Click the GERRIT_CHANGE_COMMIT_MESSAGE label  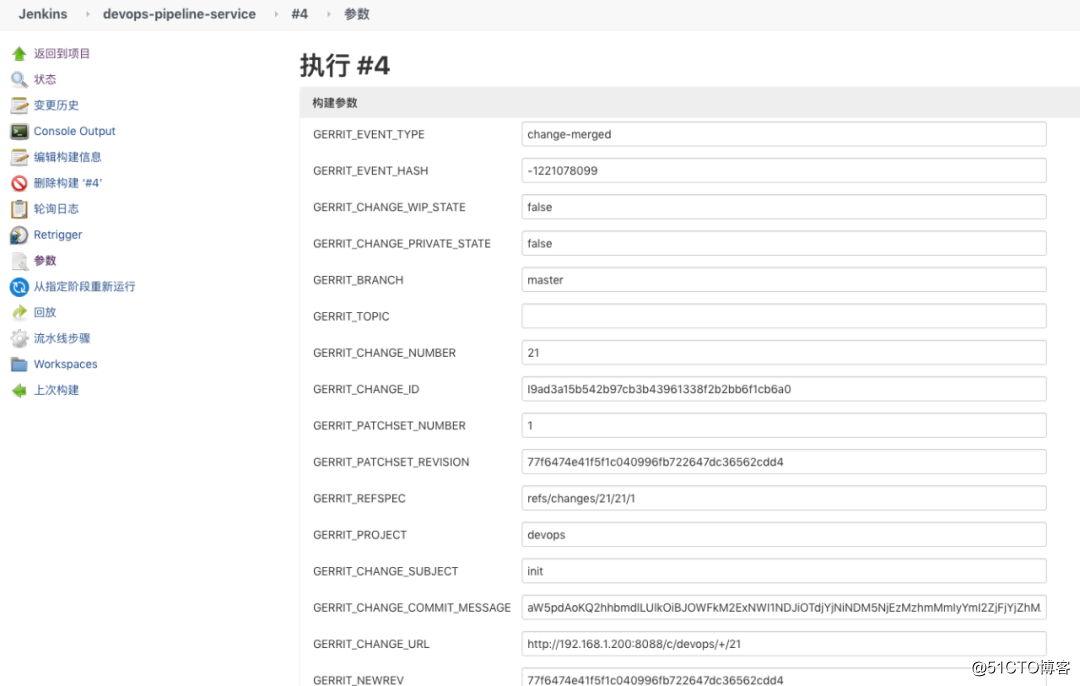pyautogui.click(x=412, y=607)
